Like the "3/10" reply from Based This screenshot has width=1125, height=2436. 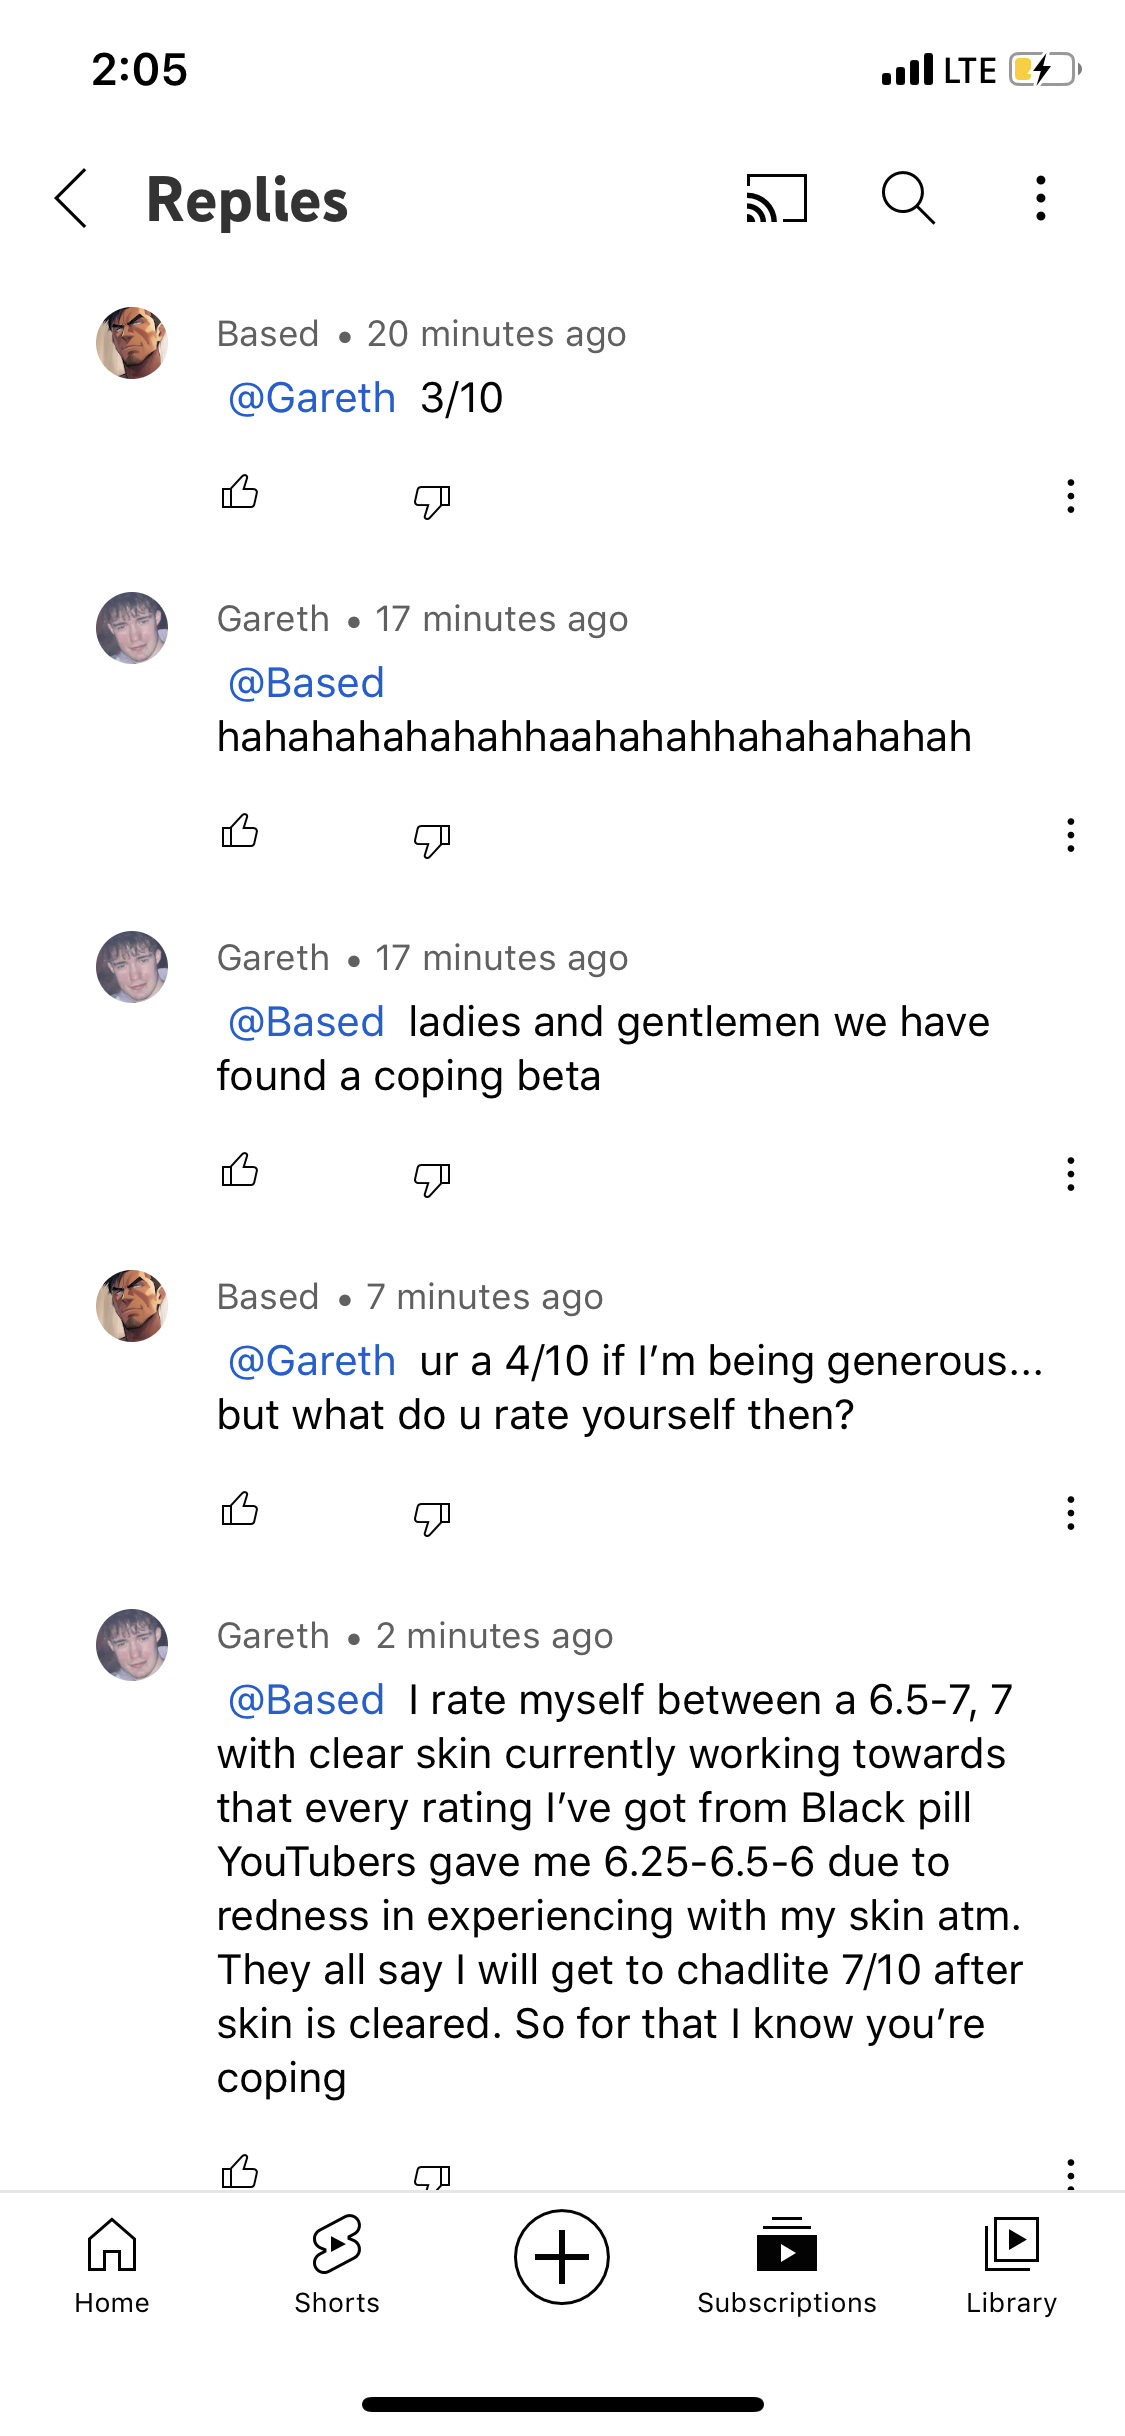pyautogui.click(x=240, y=493)
